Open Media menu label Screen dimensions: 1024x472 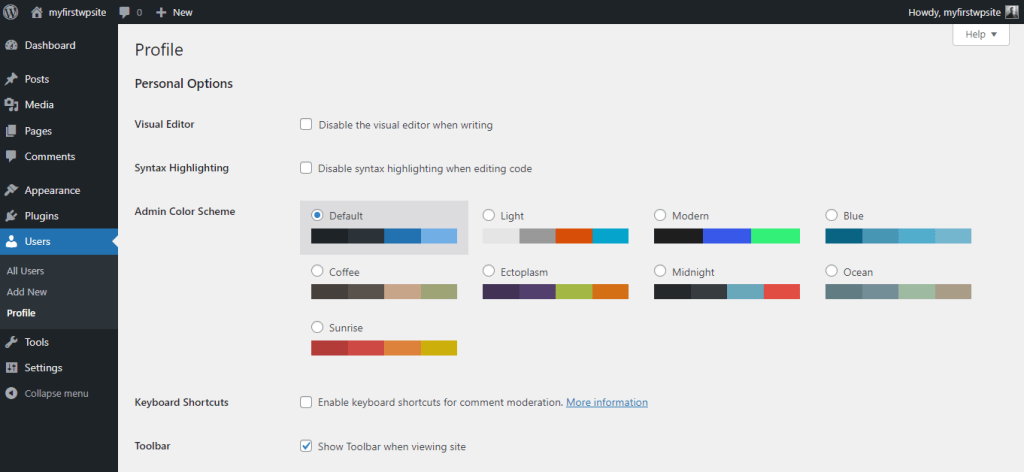click(x=39, y=105)
